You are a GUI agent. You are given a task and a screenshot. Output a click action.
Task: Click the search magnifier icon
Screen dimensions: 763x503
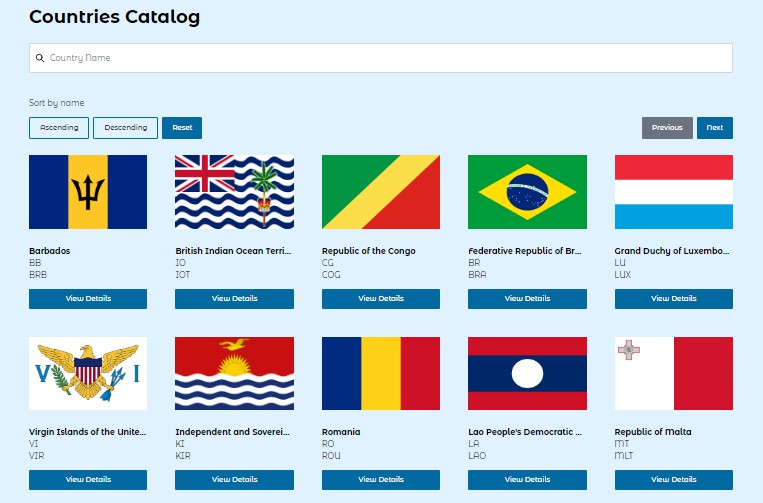coord(40,58)
